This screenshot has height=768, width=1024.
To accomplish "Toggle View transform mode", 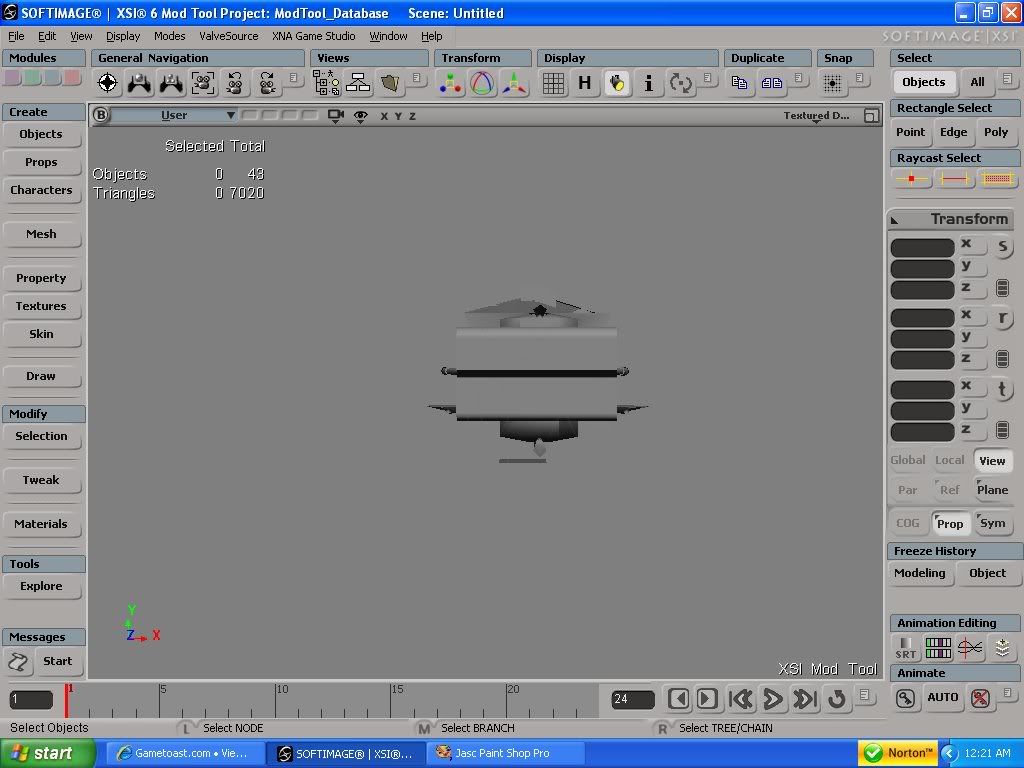I will coord(992,460).
